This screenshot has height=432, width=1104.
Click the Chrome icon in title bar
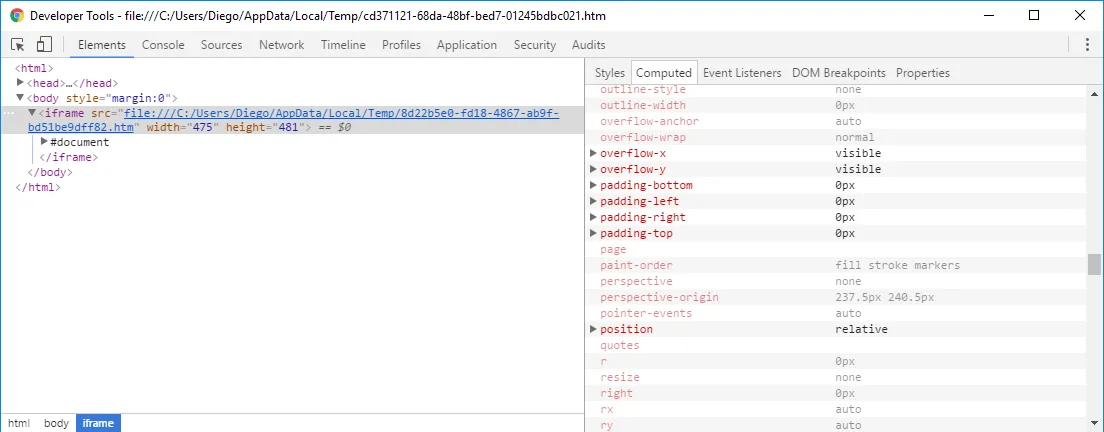click(x=17, y=16)
